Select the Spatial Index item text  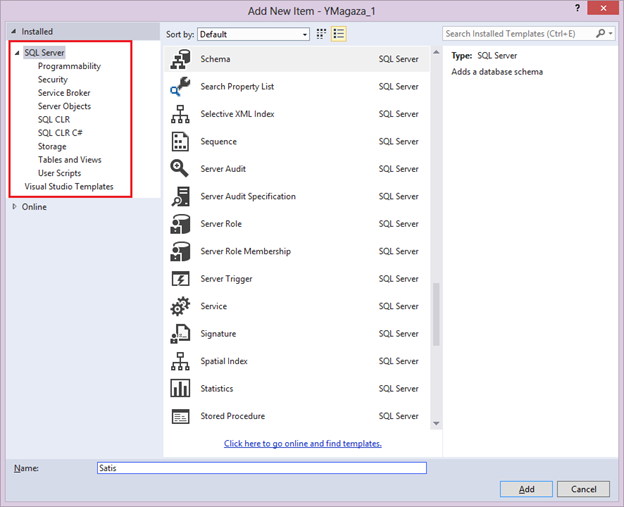click(224, 361)
